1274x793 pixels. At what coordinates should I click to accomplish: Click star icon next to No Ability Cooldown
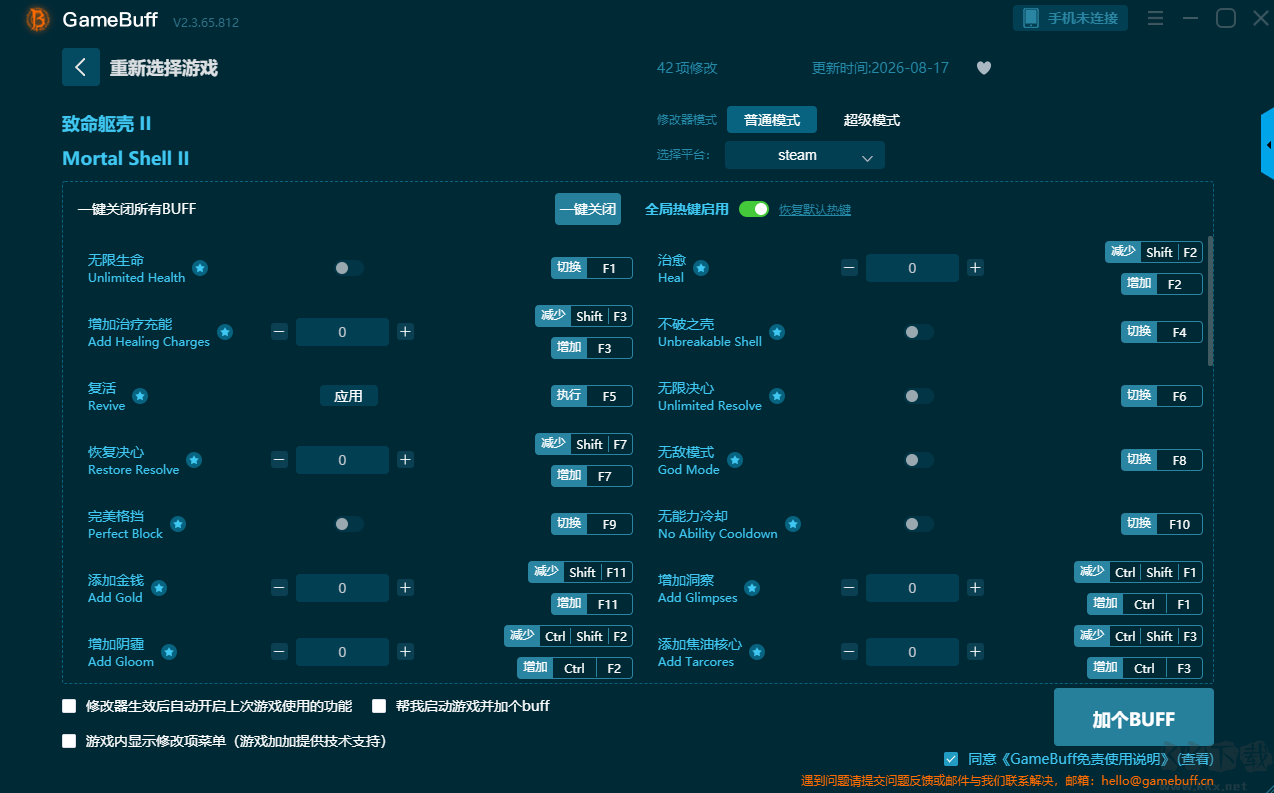(x=793, y=524)
